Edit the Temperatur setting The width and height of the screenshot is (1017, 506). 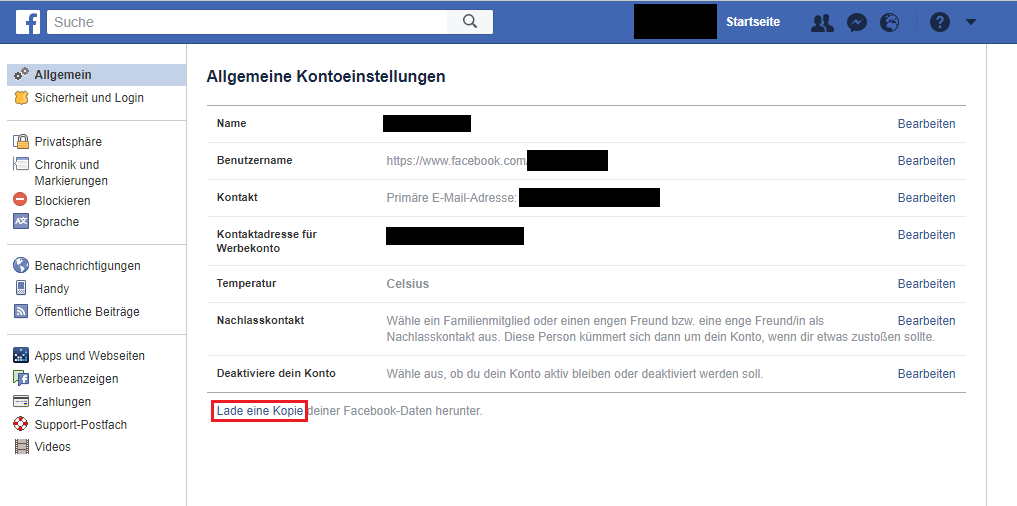[926, 284]
